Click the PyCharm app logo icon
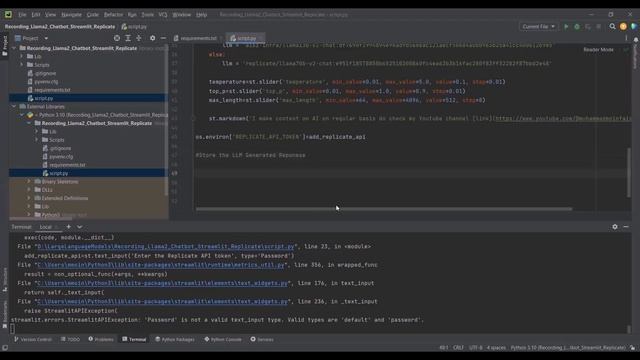Image resolution: width=640 pixels, height=360 pixels. point(8,14)
